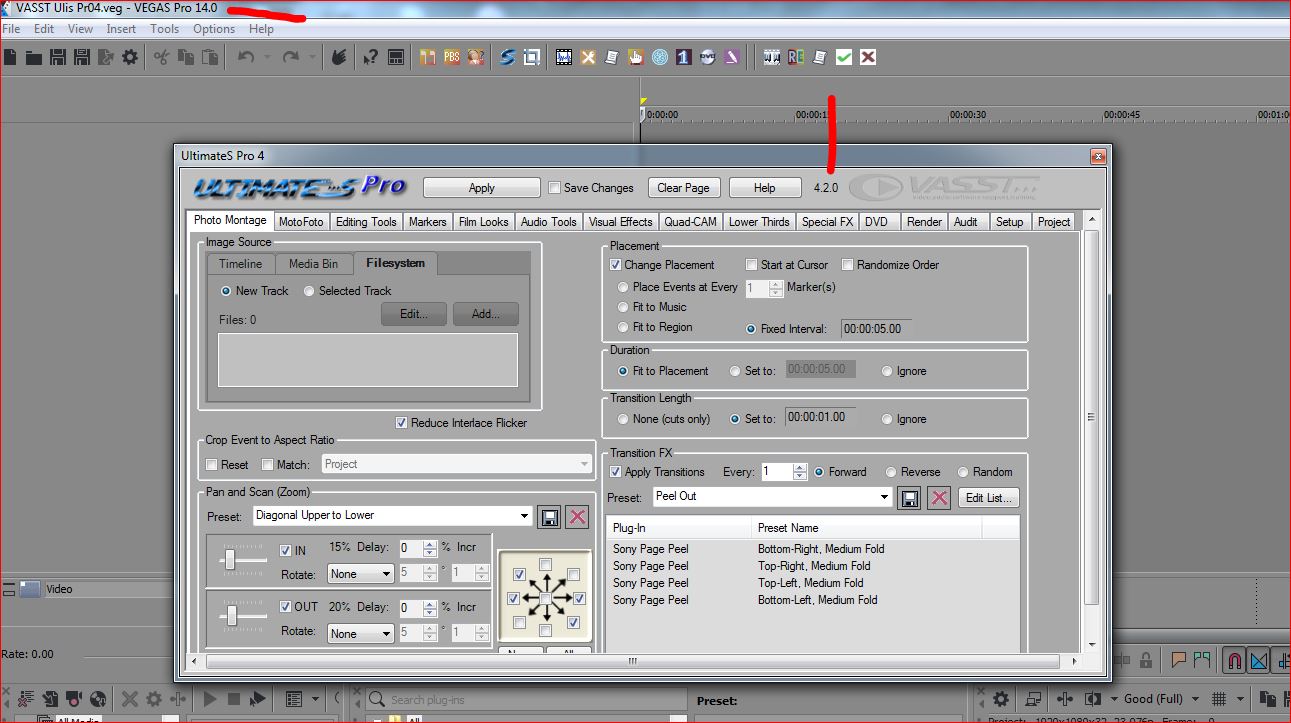Delete the Transition FX preset
The width and height of the screenshot is (1291, 723).
938,498
